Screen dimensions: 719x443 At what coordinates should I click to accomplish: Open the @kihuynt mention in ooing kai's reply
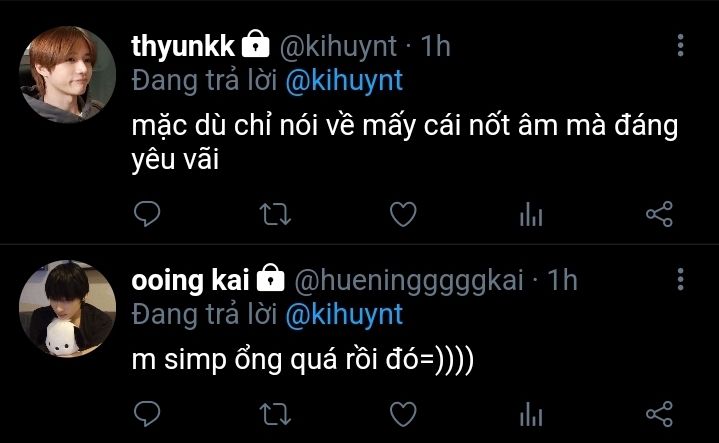point(343,314)
